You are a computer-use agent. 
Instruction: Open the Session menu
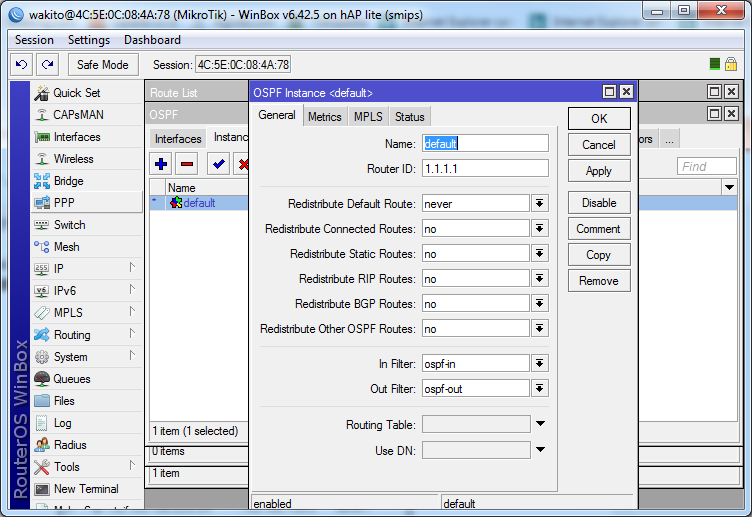(34, 40)
